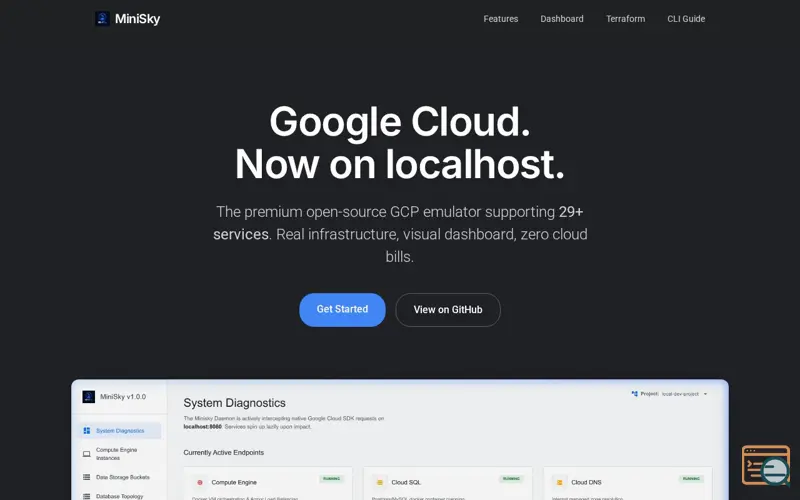Click the 'Cloud DNS' endpoint card title
800x500 pixels.
coord(586,482)
